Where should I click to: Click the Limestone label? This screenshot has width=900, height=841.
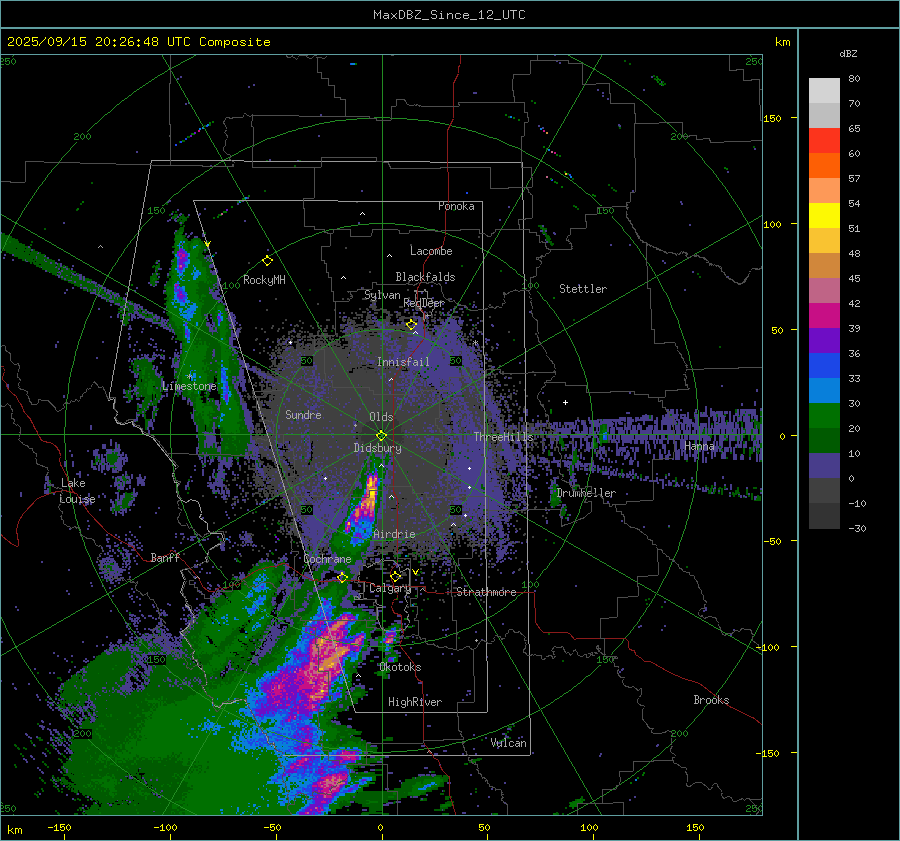pos(189,386)
